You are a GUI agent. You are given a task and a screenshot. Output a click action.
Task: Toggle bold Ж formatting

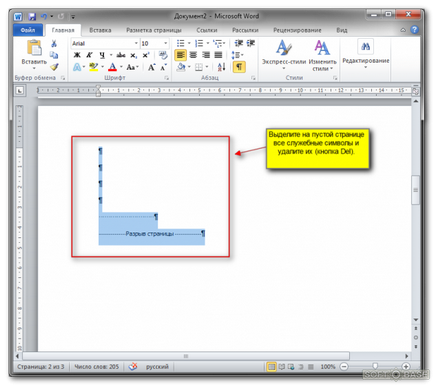pos(77,55)
